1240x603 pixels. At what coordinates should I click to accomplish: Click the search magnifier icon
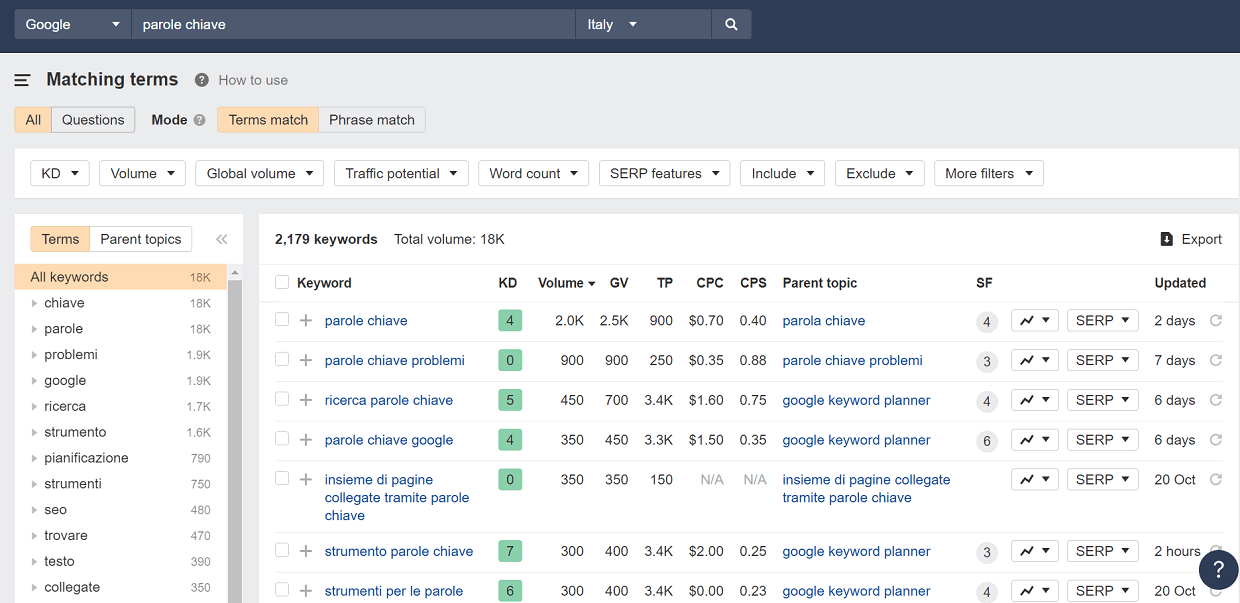coord(731,24)
